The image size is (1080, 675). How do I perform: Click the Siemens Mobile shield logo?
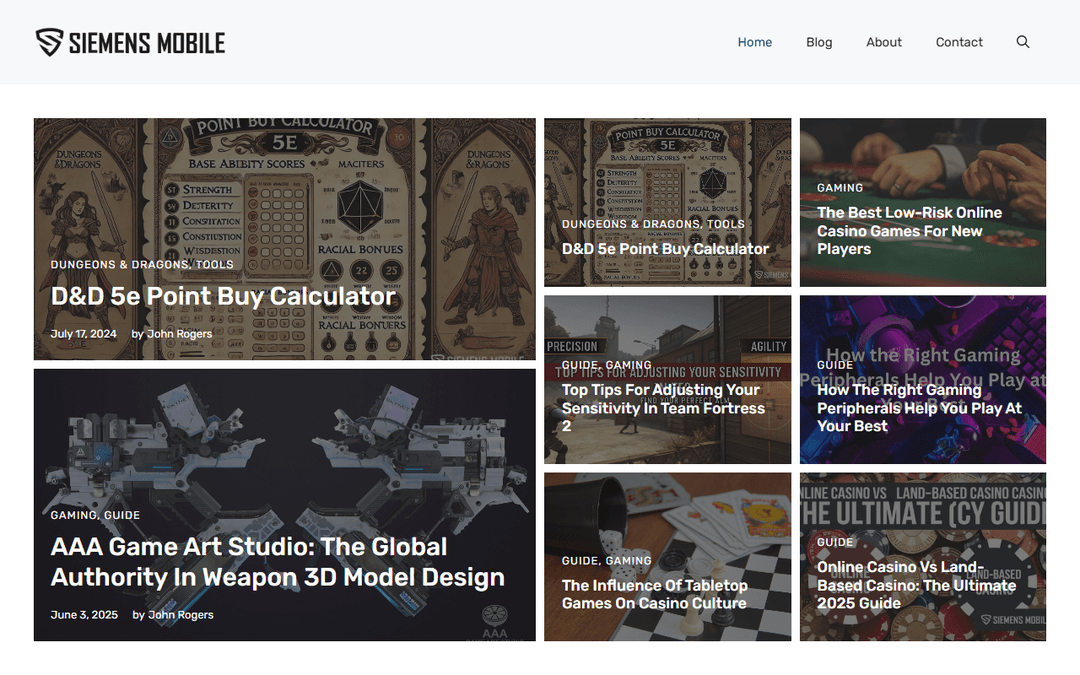click(50, 42)
